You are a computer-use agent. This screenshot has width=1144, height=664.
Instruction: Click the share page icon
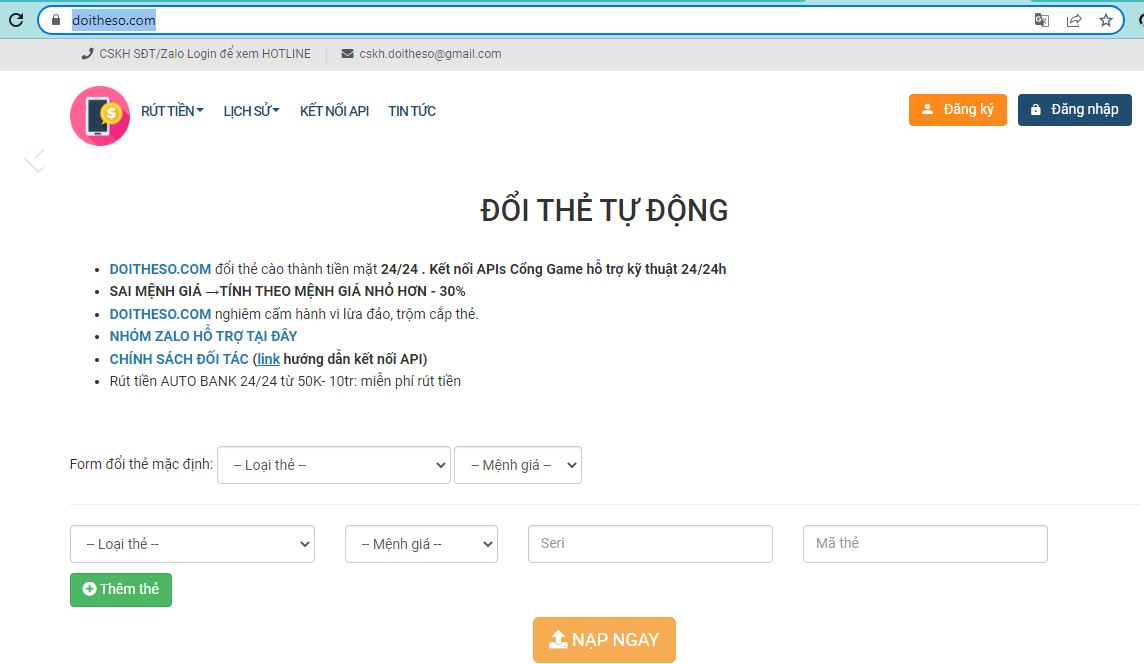pyautogui.click(x=1074, y=20)
